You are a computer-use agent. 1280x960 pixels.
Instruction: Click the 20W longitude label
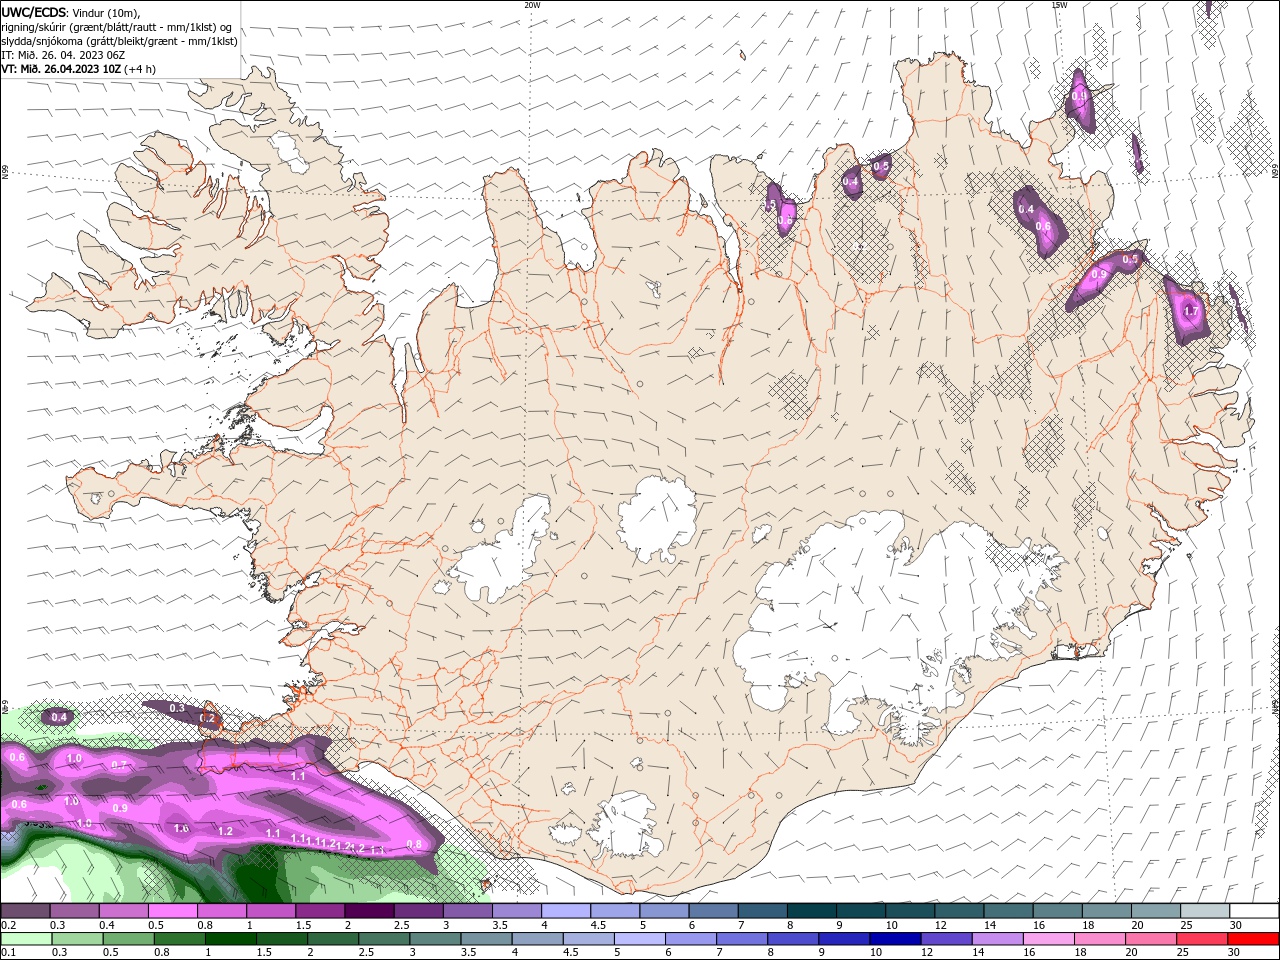click(x=533, y=5)
